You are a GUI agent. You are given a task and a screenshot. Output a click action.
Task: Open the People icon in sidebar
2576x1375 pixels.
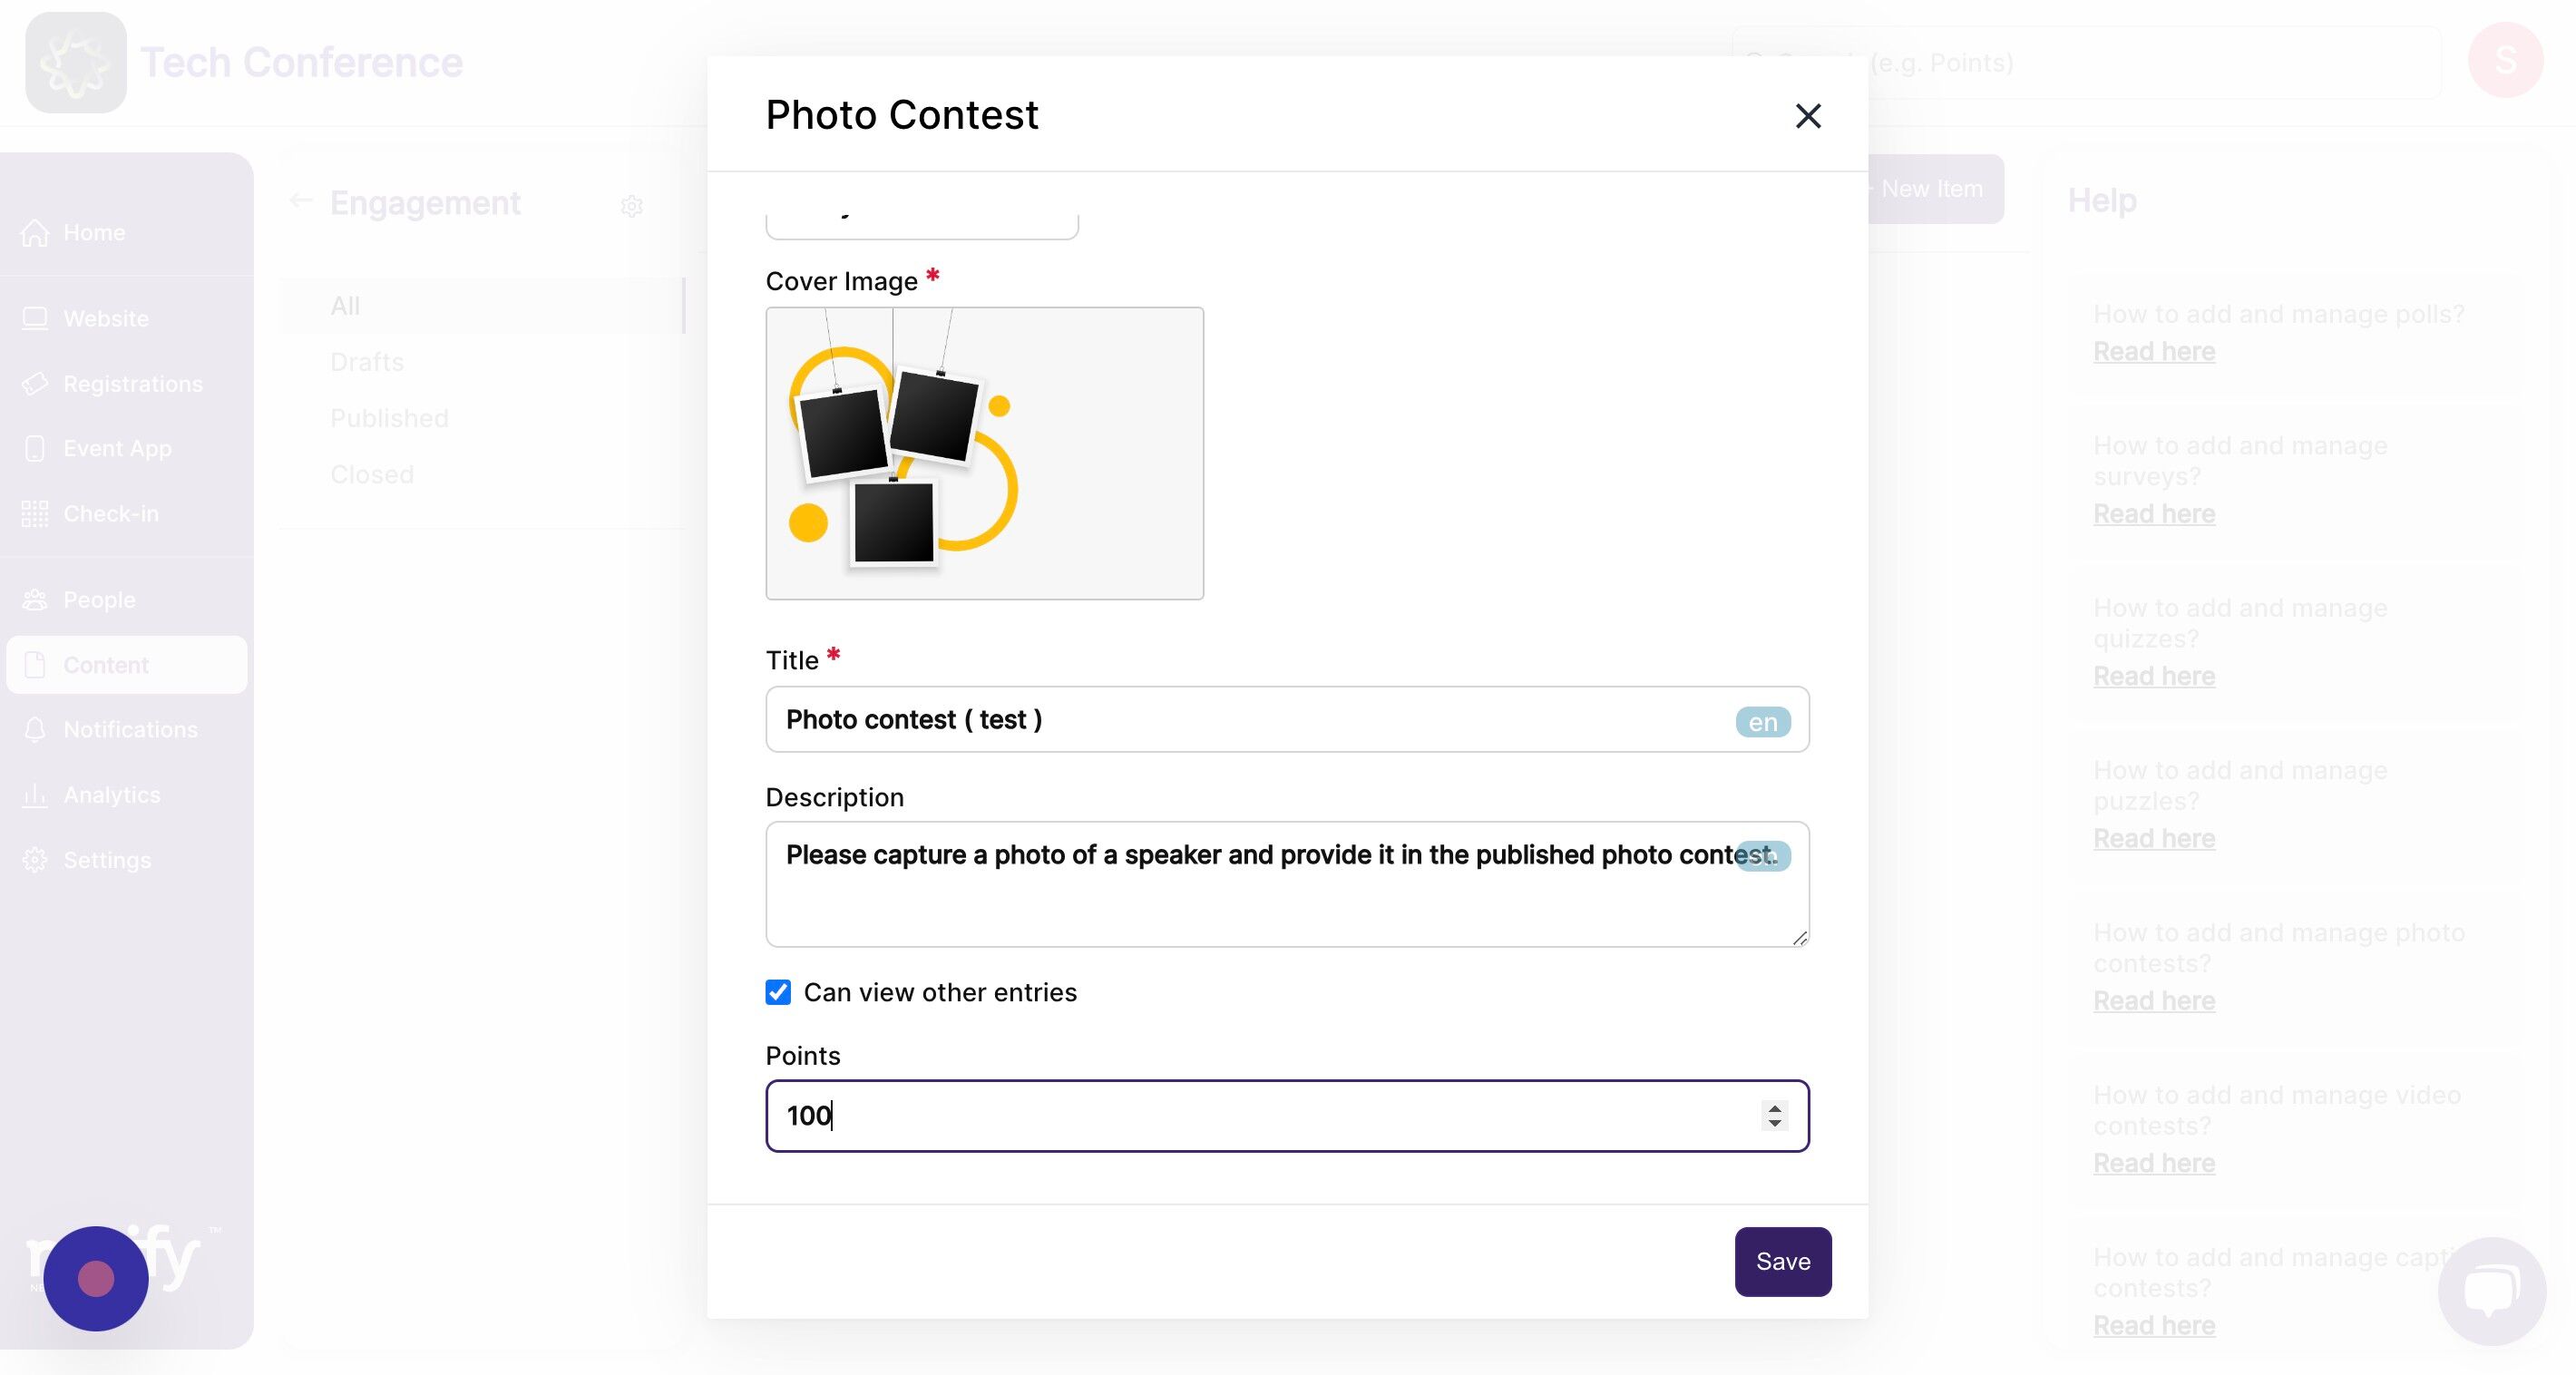35,599
